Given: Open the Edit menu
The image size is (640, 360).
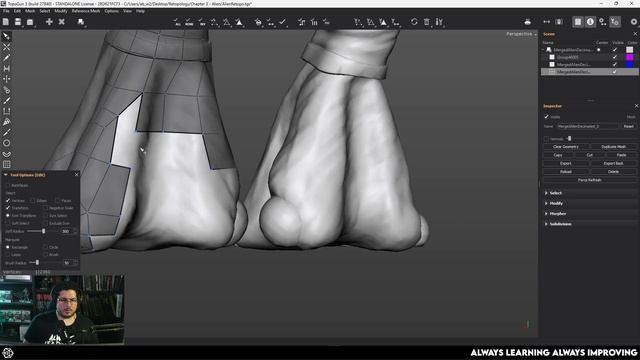Looking at the screenshot, I should pos(17,11).
